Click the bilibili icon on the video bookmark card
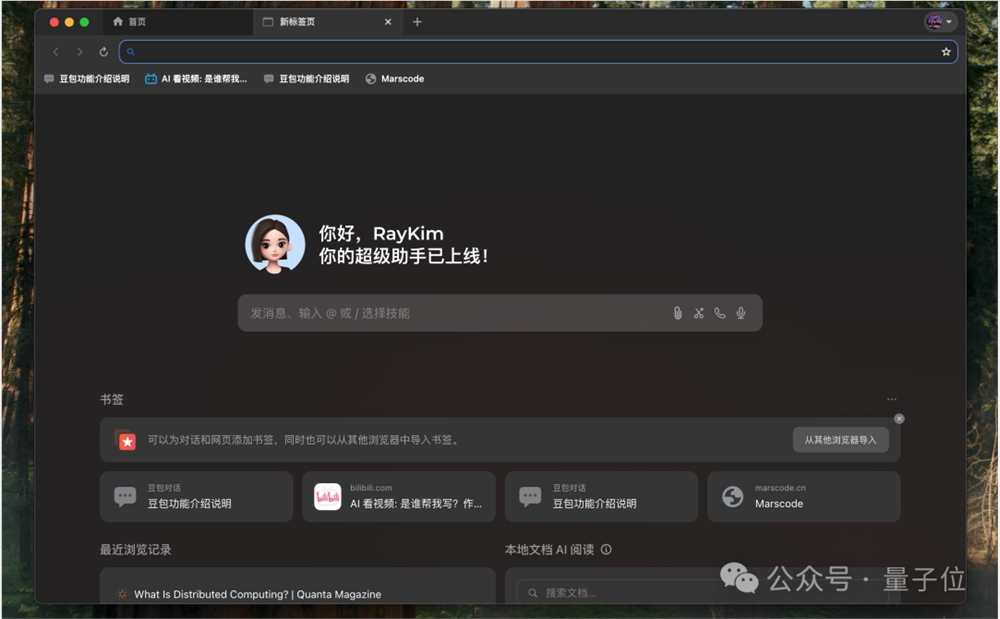Image resolution: width=1000 pixels, height=619 pixels. coord(330,497)
